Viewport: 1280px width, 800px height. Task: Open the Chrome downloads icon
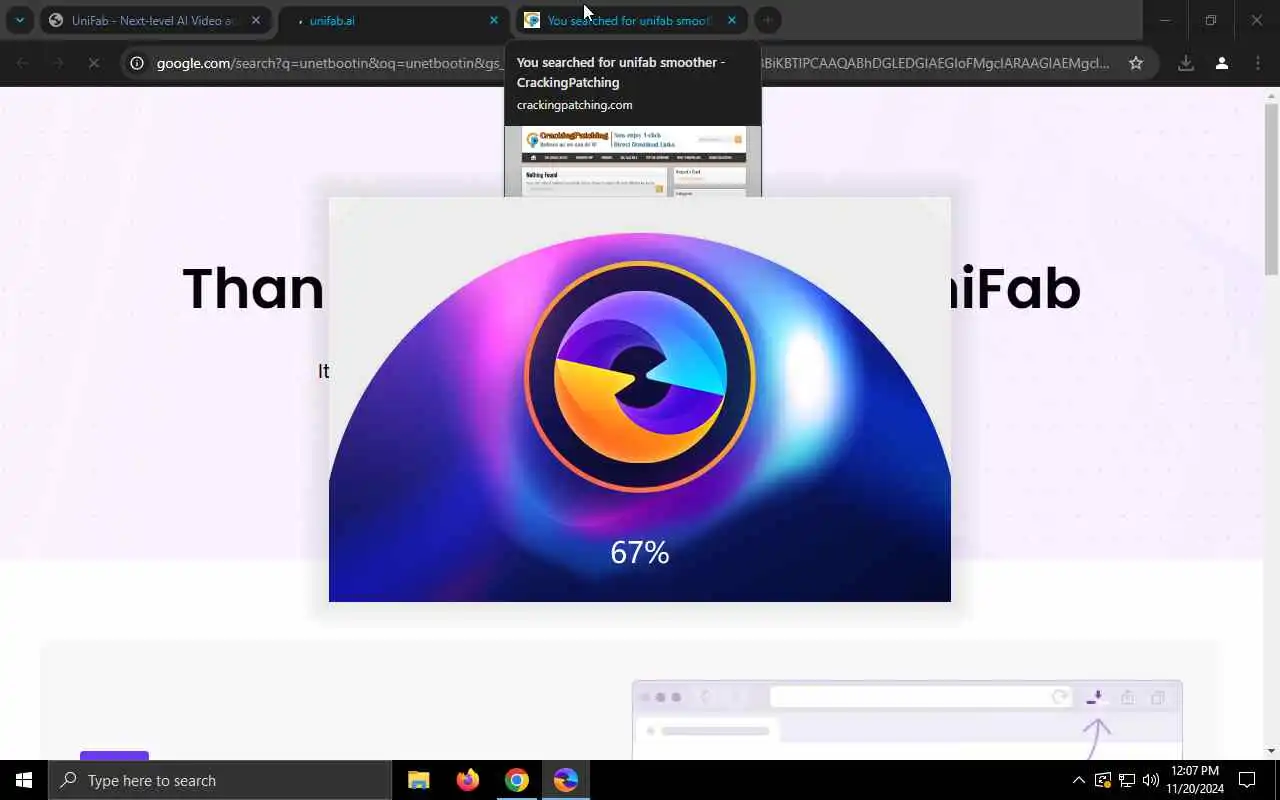(1186, 63)
